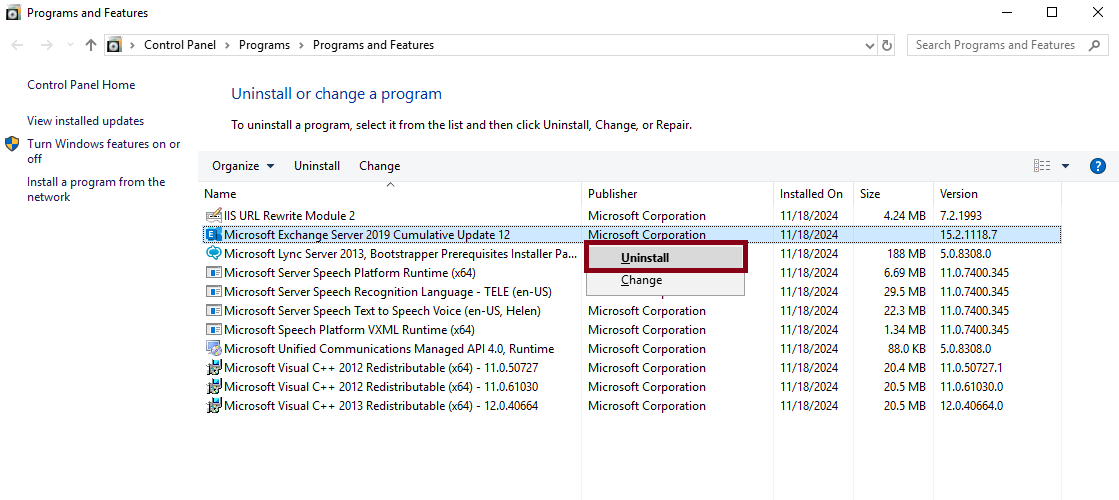This screenshot has height=500, width=1119.
Task: Click Programs and Features breadcrumb segment
Action: tap(373, 45)
